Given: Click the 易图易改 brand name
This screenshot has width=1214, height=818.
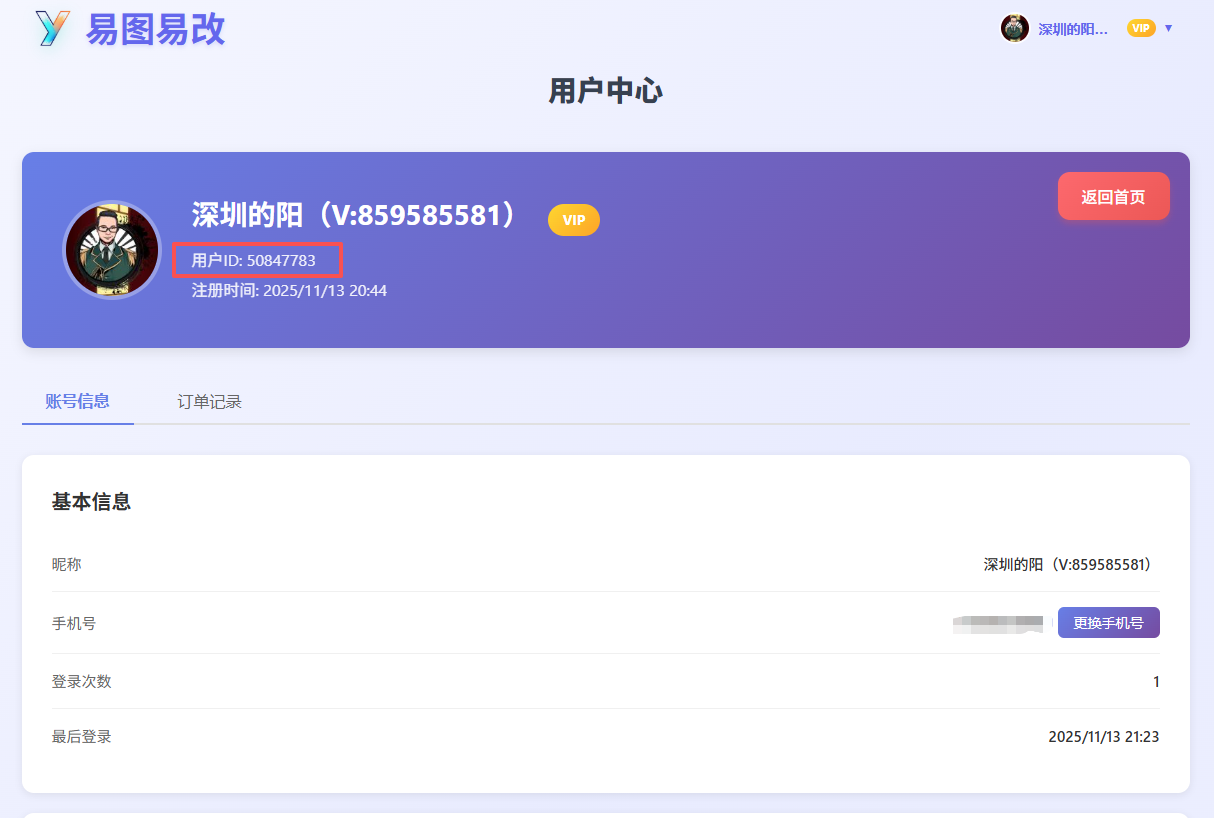Looking at the screenshot, I should (155, 29).
